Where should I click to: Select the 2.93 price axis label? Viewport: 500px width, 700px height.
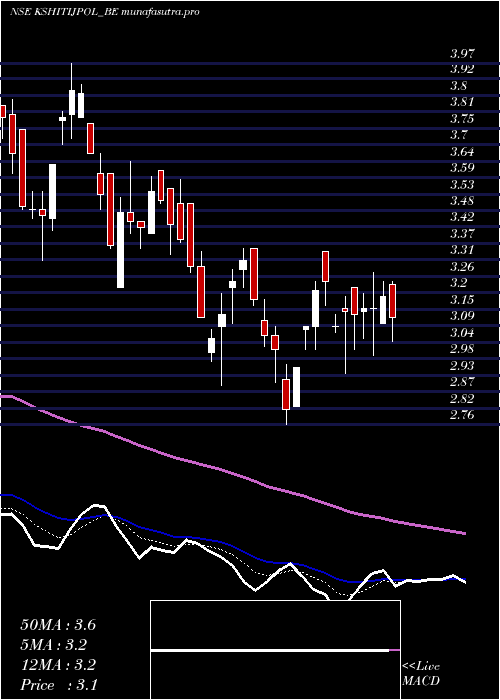pos(462,366)
